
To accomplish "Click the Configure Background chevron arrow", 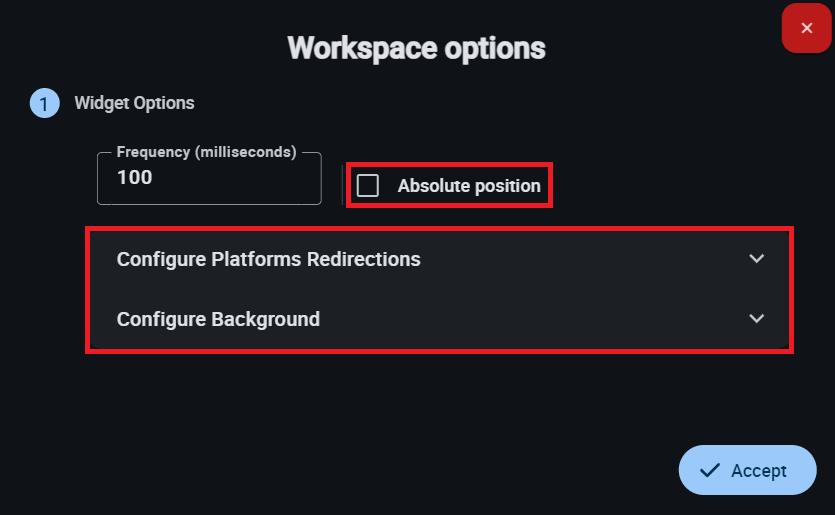I will click(757, 319).
